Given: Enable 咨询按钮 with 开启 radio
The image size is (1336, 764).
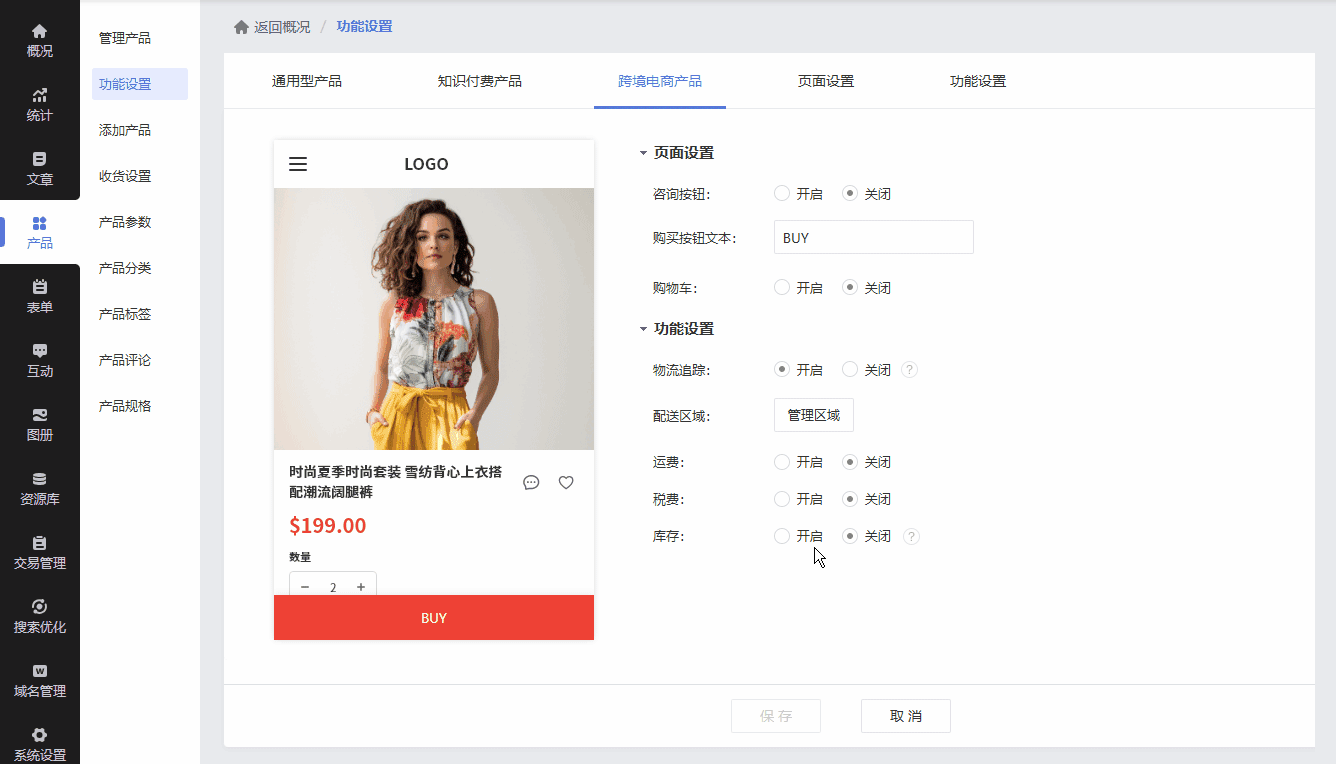Looking at the screenshot, I should tap(782, 194).
